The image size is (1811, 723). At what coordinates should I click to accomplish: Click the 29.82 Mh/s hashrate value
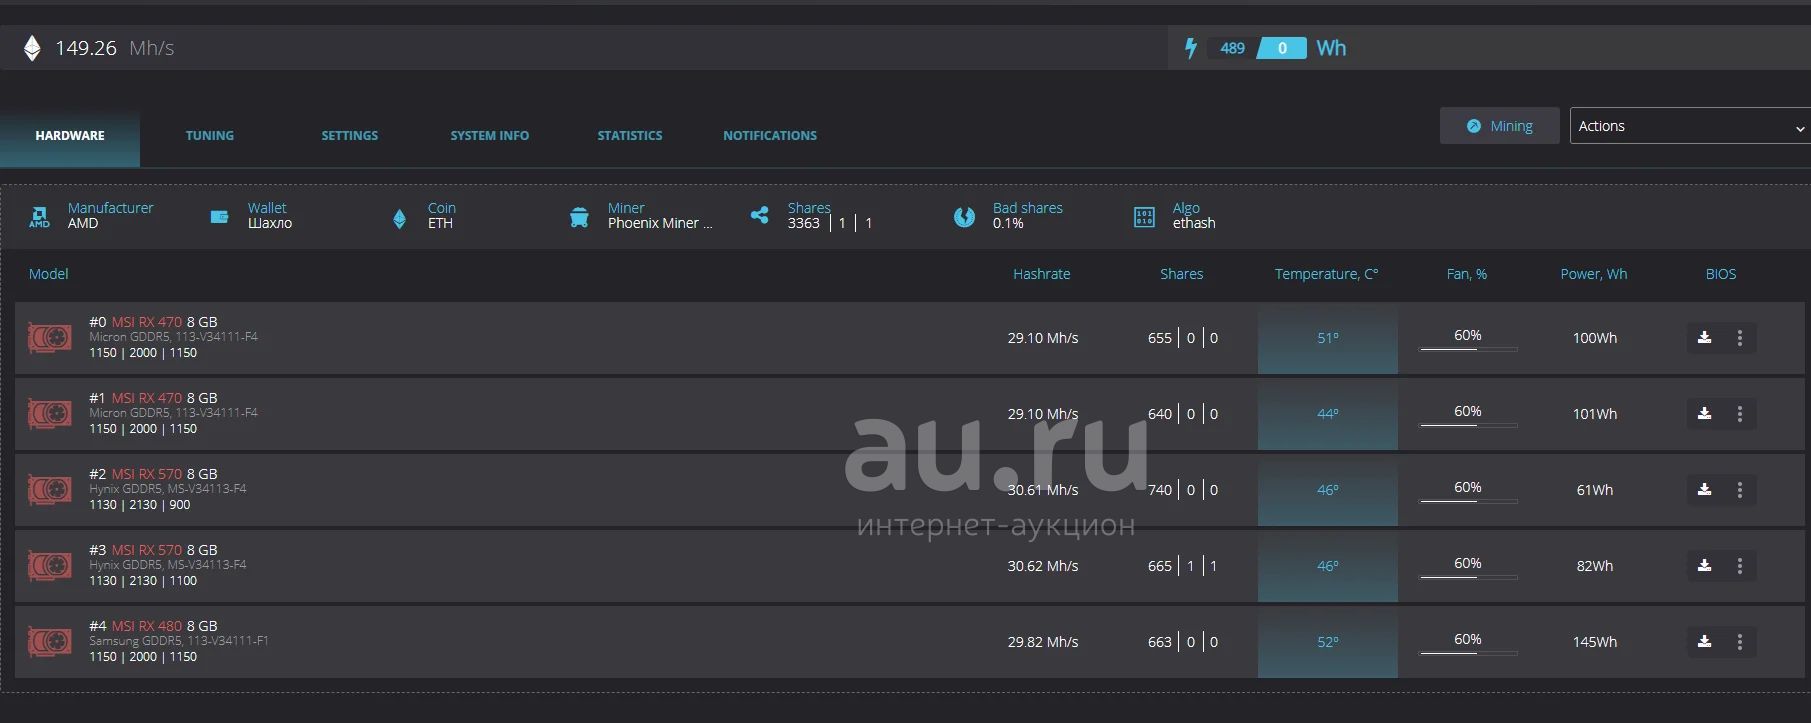[1043, 642]
